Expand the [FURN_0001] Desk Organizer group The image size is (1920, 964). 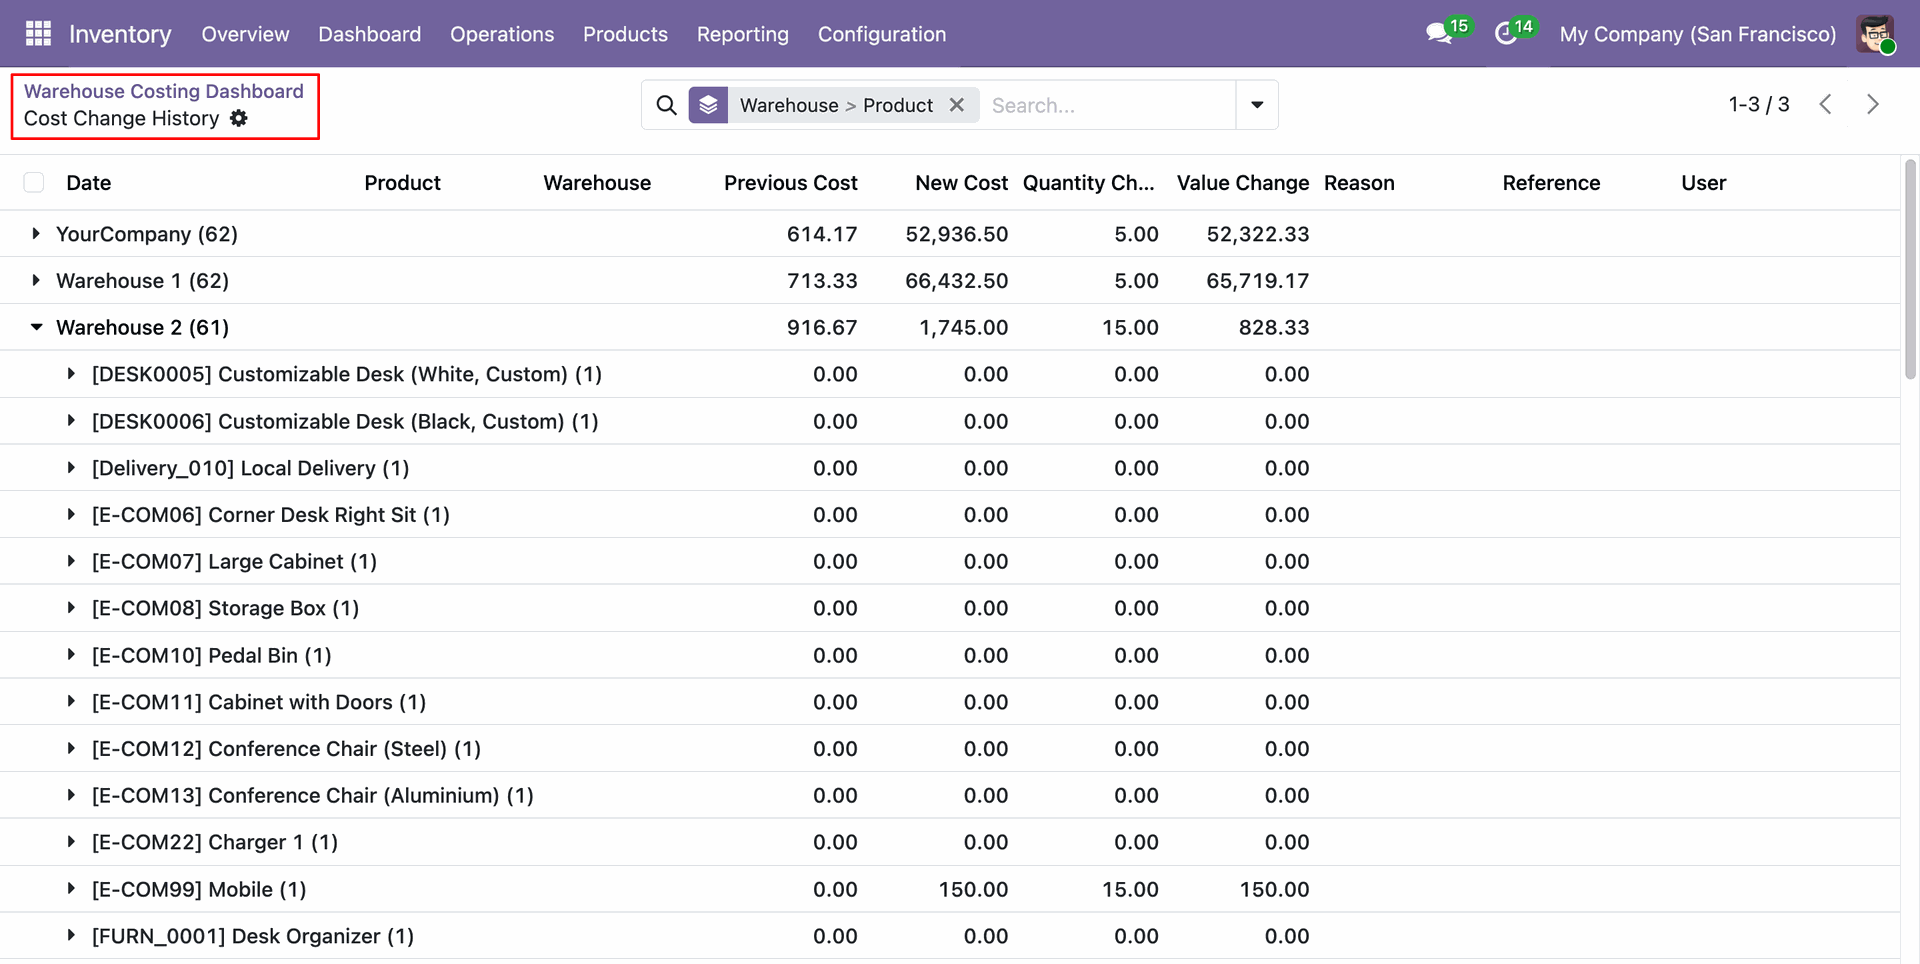pyautogui.click(x=71, y=936)
